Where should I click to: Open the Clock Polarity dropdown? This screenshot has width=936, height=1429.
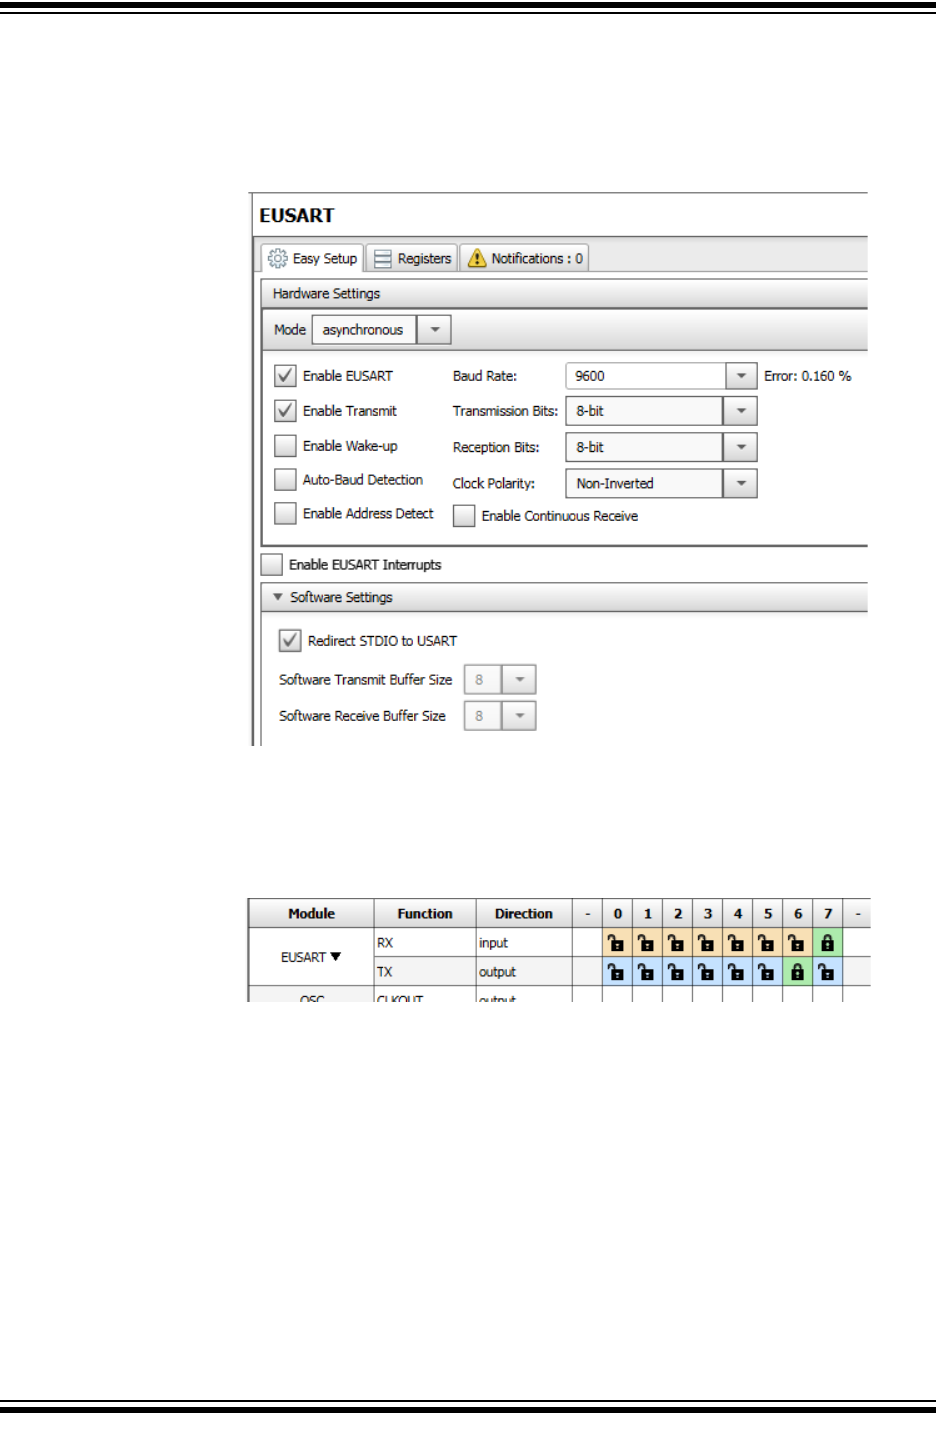740,483
